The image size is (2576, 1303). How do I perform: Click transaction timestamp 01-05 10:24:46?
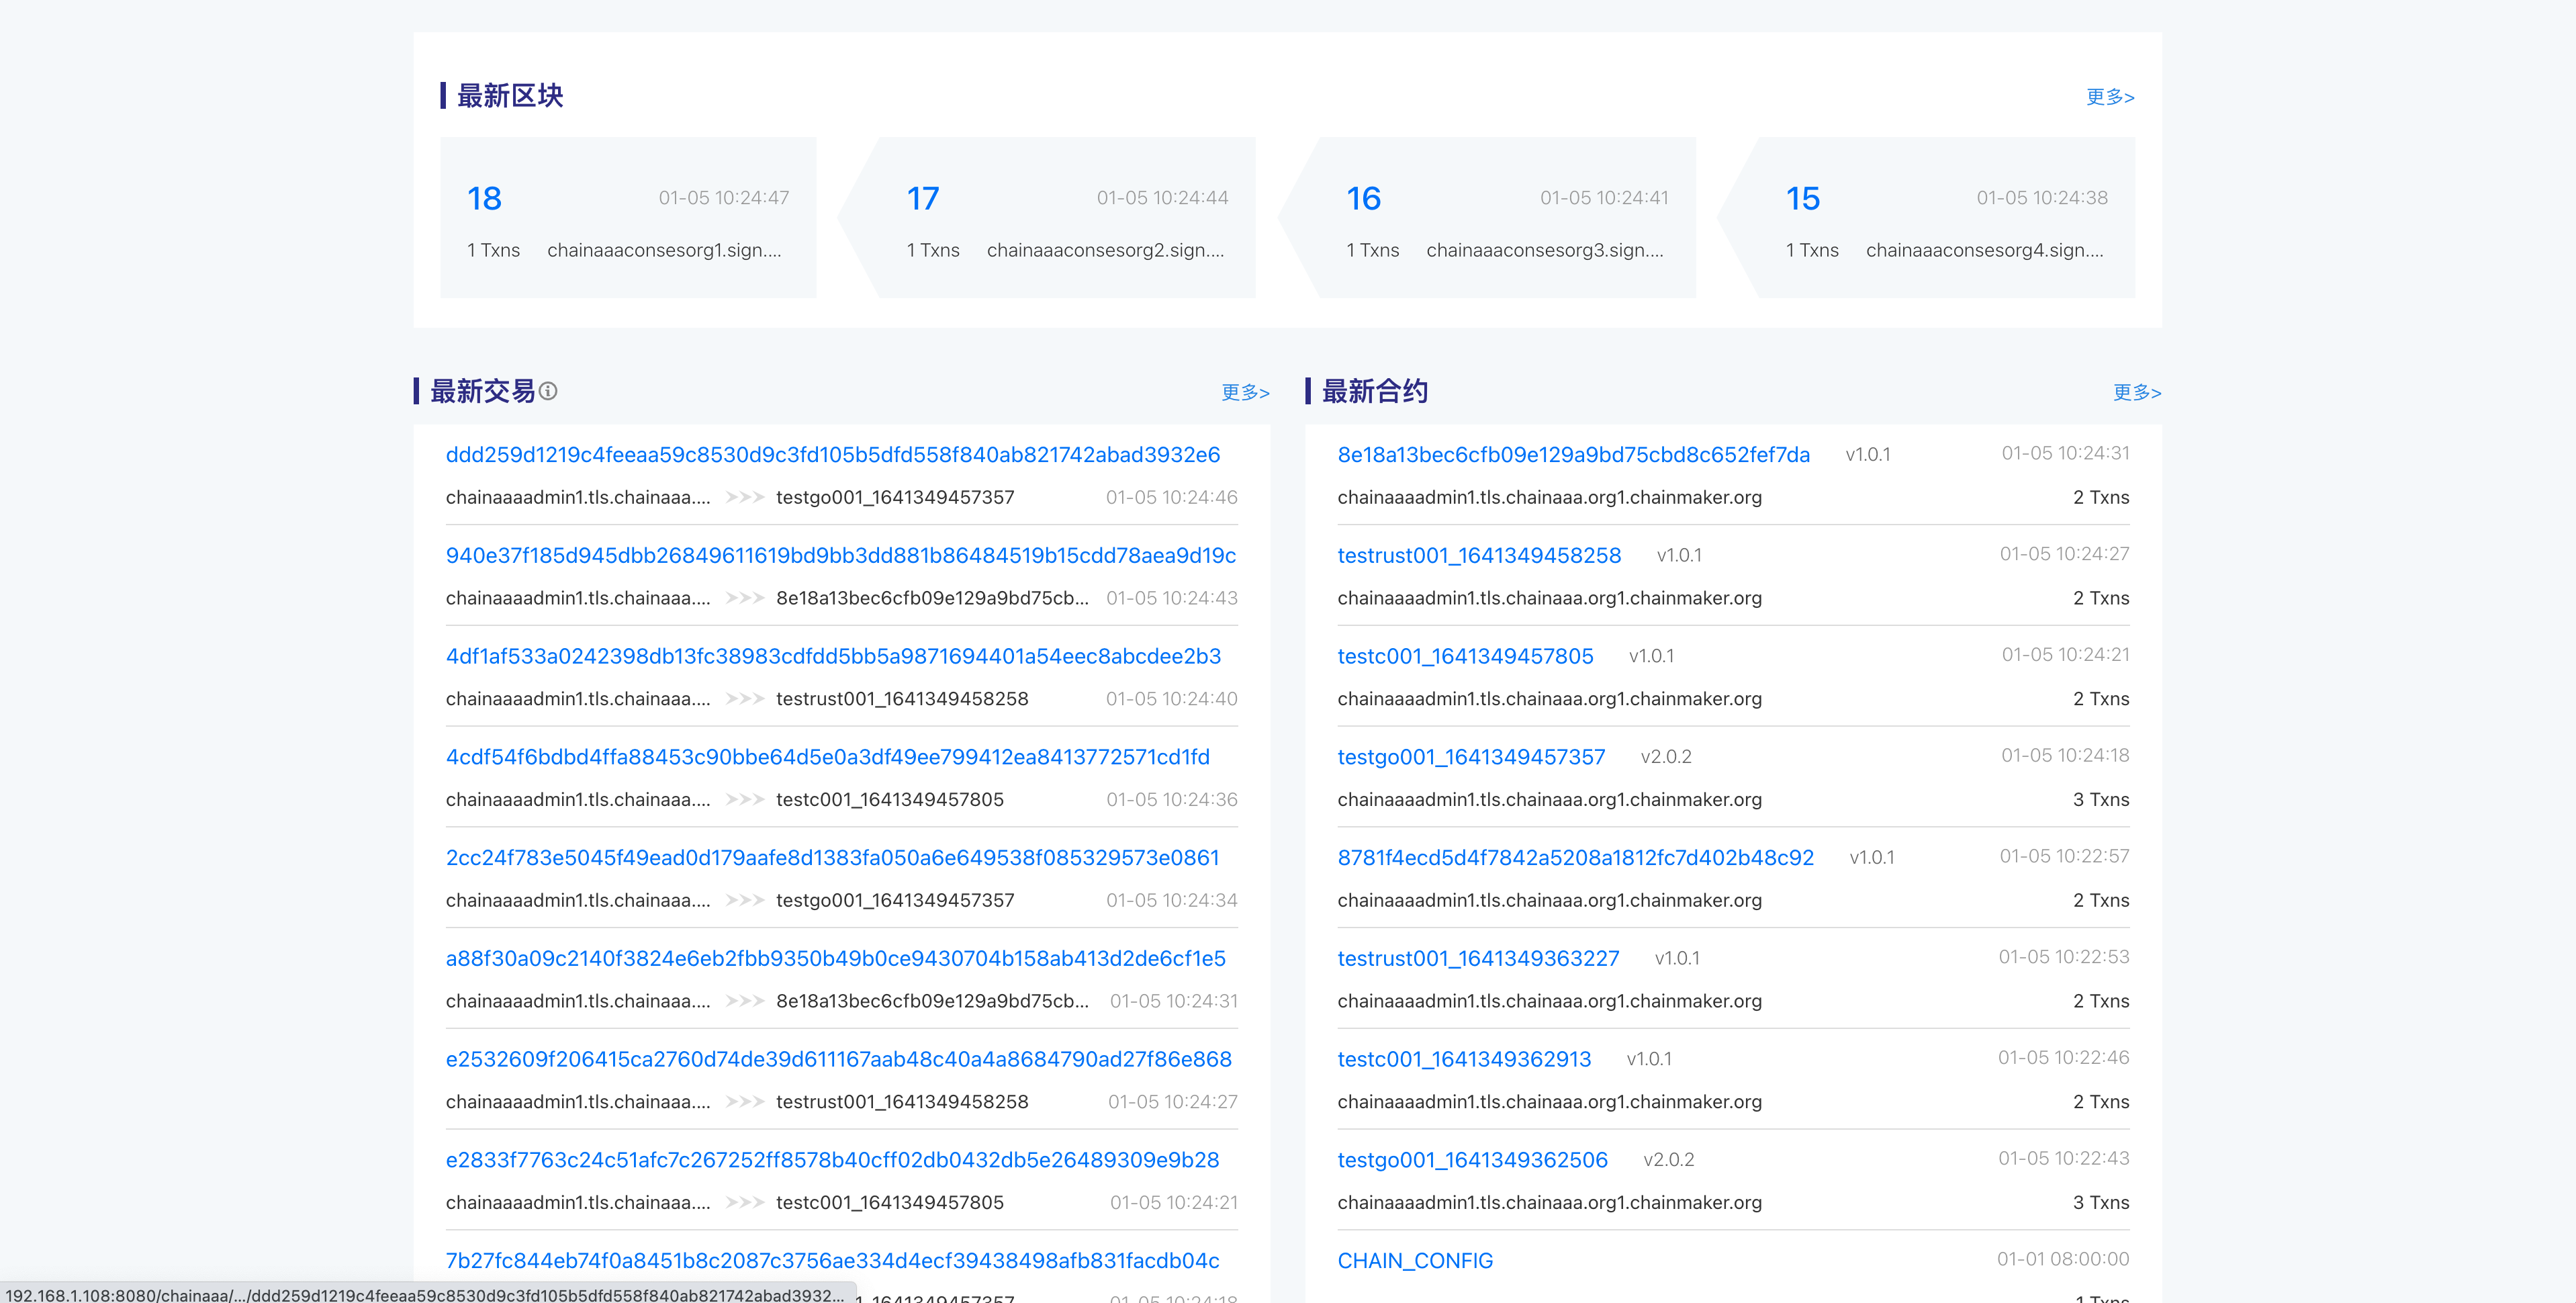coord(1172,498)
